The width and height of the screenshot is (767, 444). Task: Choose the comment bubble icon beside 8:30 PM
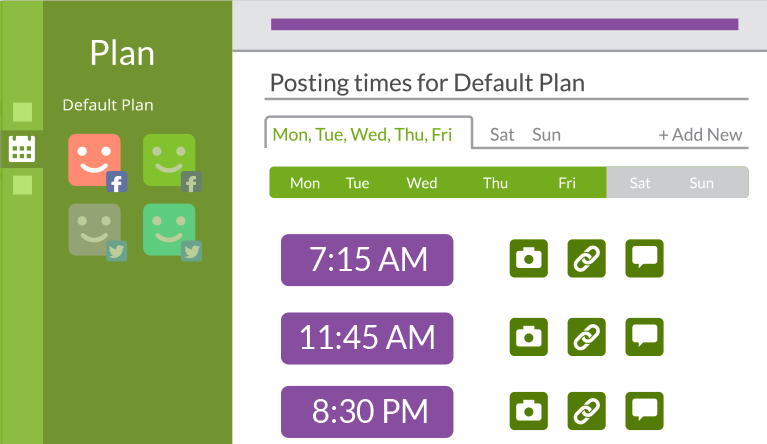tap(644, 411)
